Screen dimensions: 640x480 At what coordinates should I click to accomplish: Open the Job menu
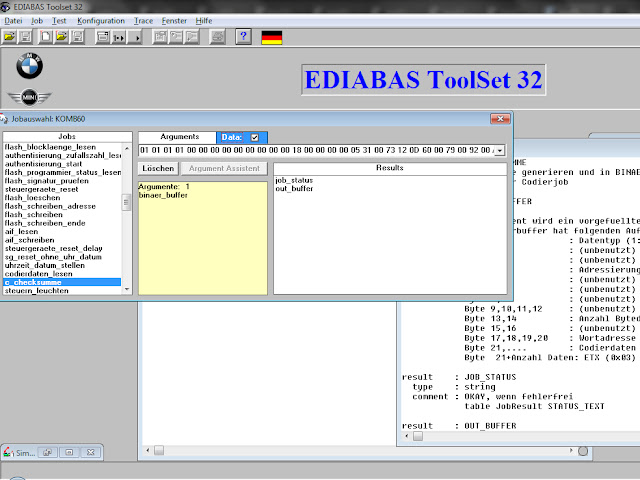(x=37, y=20)
